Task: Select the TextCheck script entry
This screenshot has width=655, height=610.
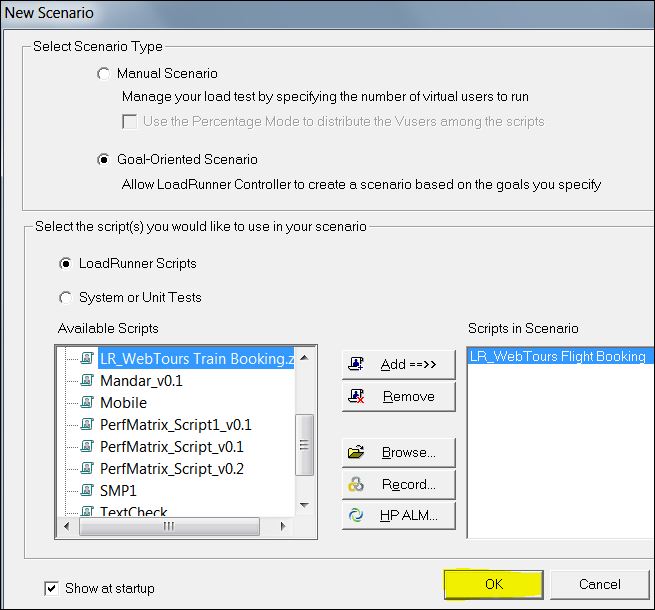Action: (133, 511)
